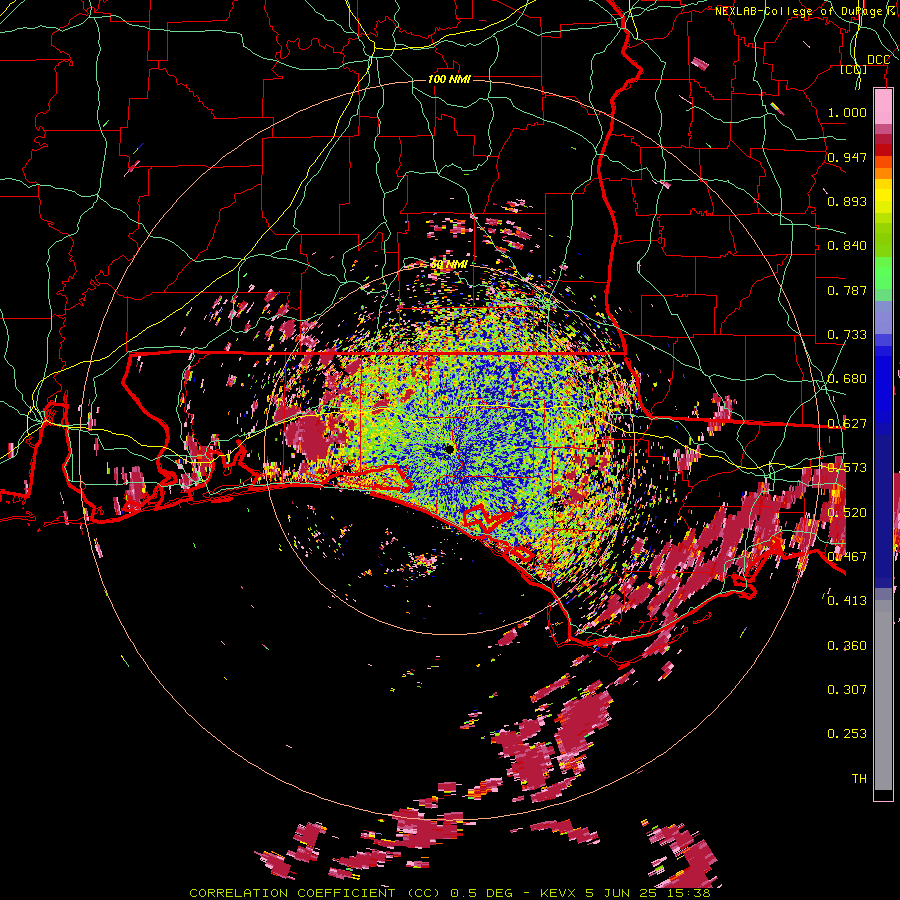
Task: Click the gray lower segment of the color bar
Action: coord(883,695)
